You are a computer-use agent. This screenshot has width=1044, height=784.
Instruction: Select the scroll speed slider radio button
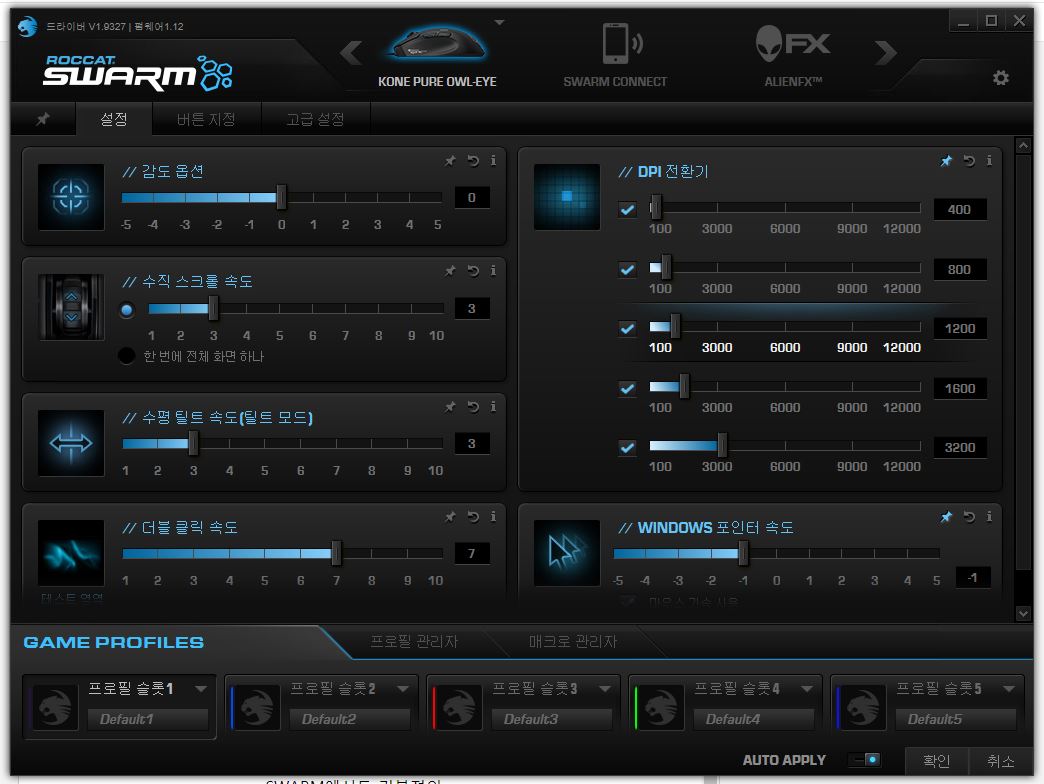tap(127, 310)
